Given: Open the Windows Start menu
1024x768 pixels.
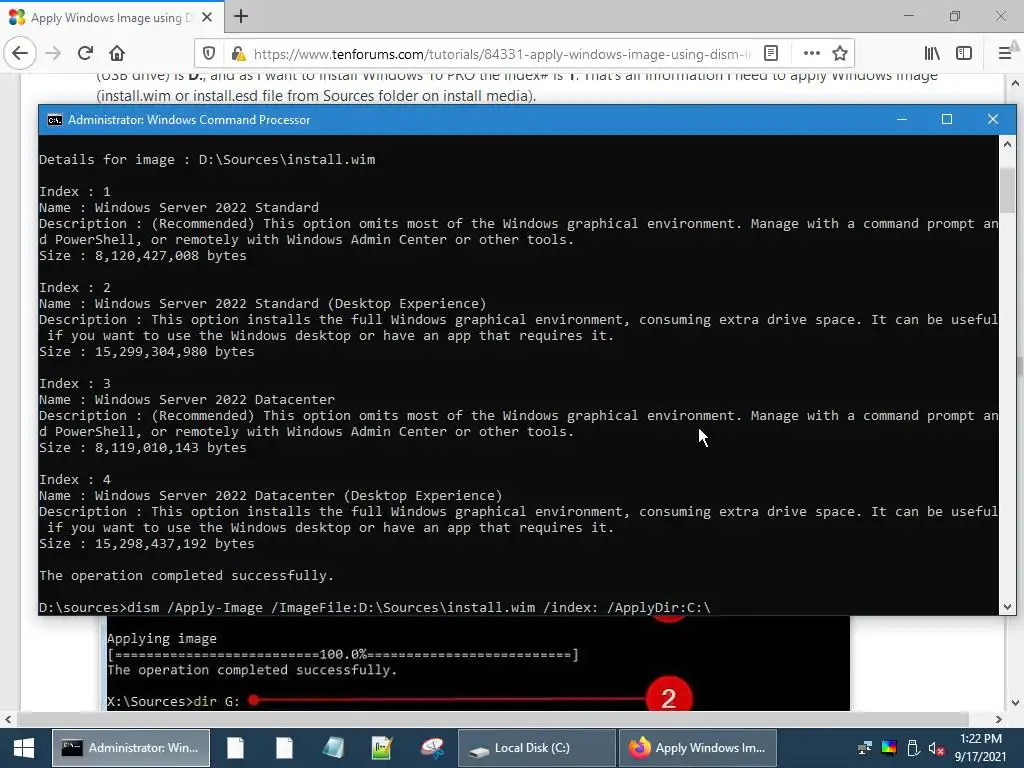Looking at the screenshot, I should [24, 748].
